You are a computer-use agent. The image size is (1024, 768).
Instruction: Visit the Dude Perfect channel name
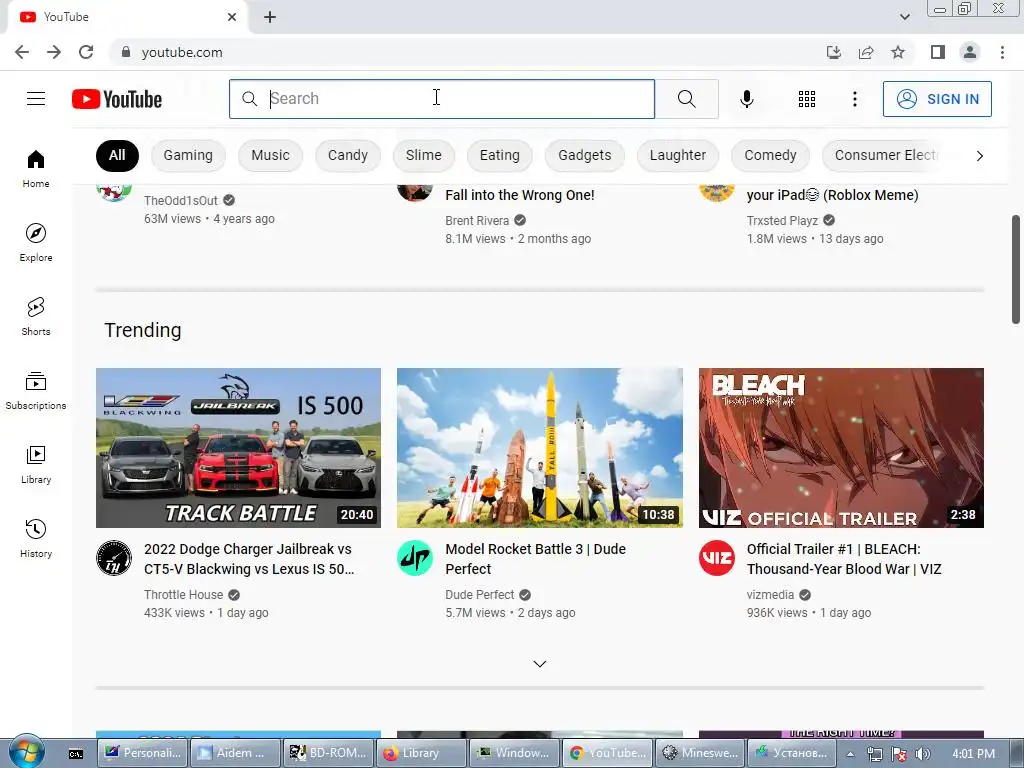[x=479, y=595]
